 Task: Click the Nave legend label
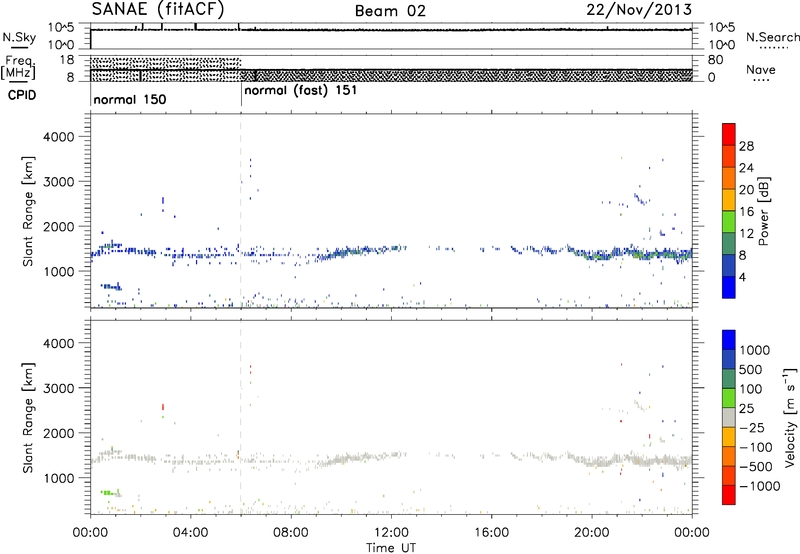(761, 69)
